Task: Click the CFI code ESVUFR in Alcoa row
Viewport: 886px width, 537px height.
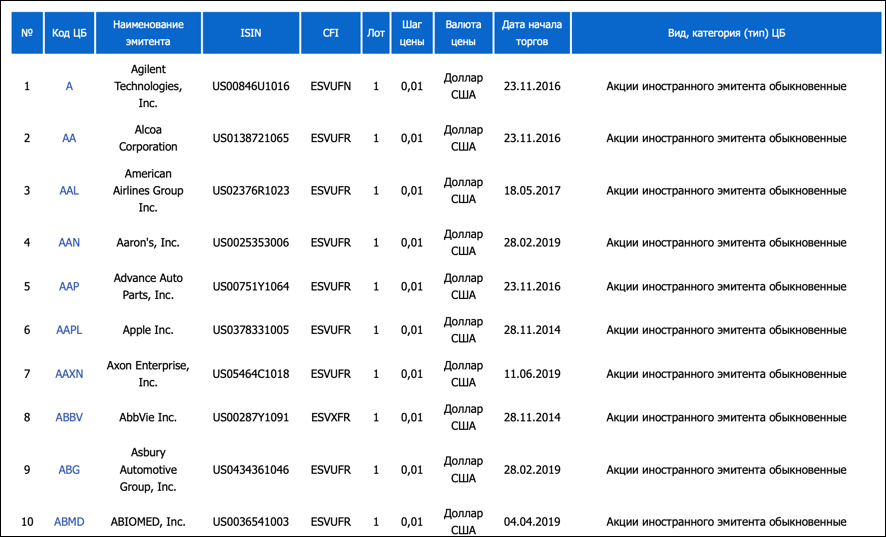Action: 331,138
